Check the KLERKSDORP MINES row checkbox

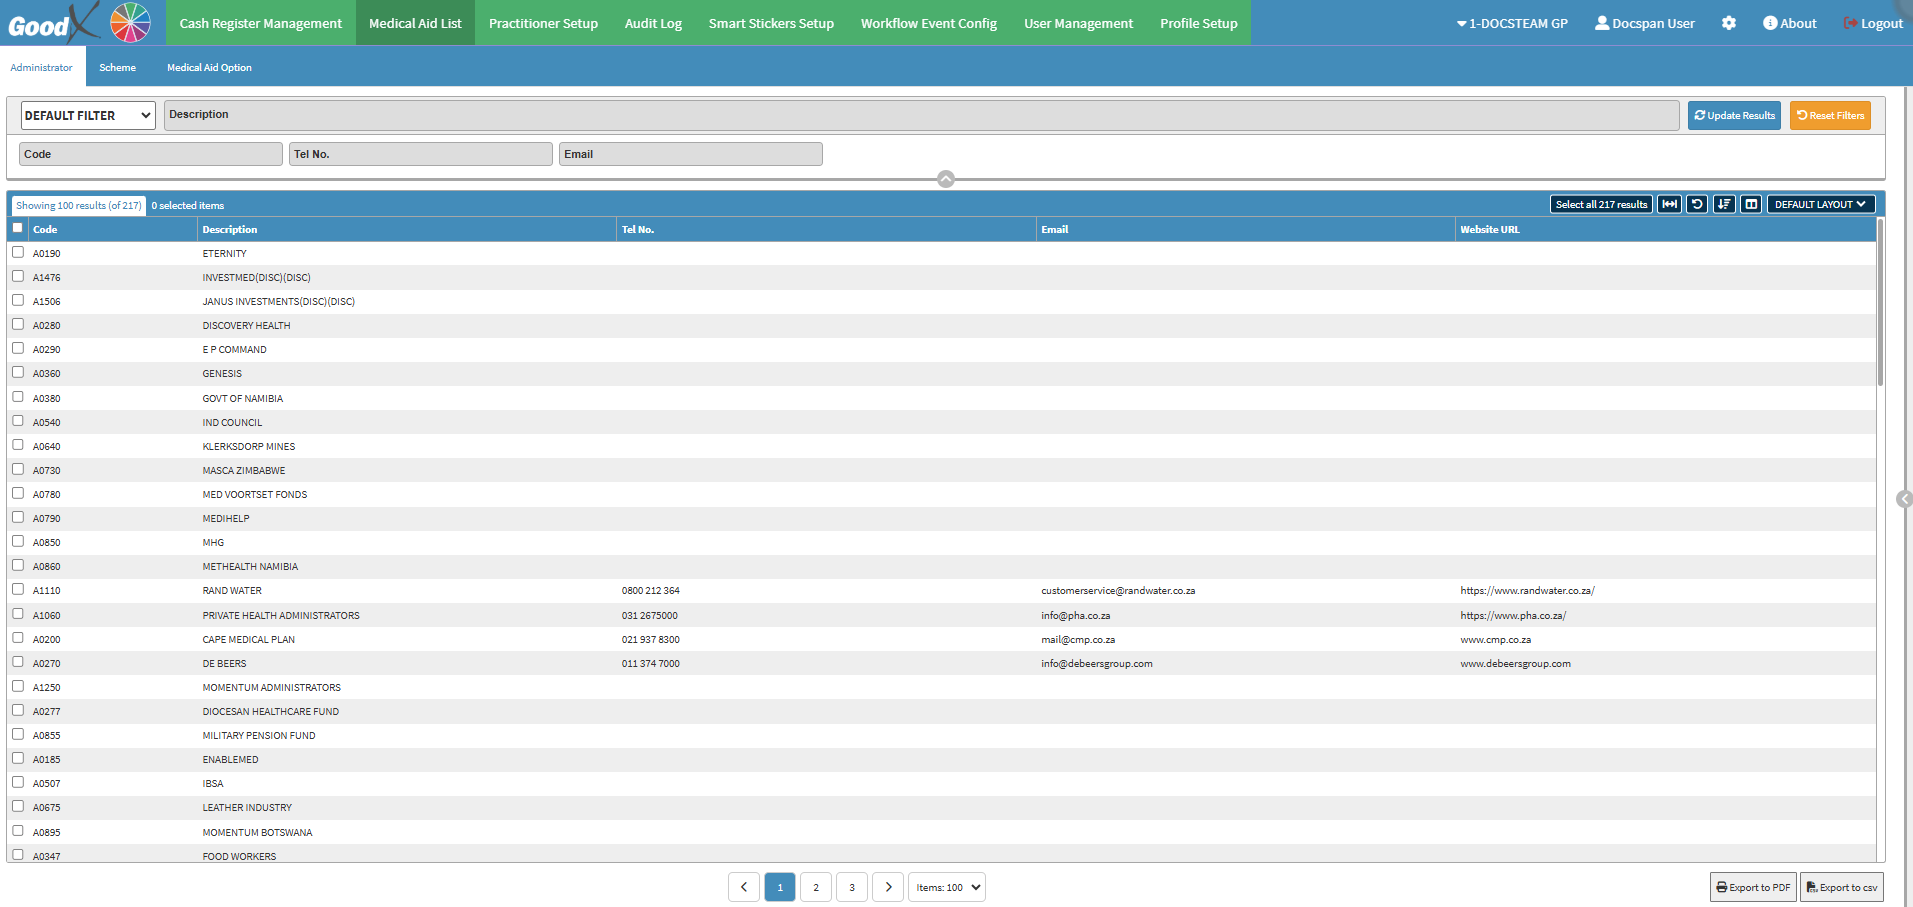pos(17,445)
